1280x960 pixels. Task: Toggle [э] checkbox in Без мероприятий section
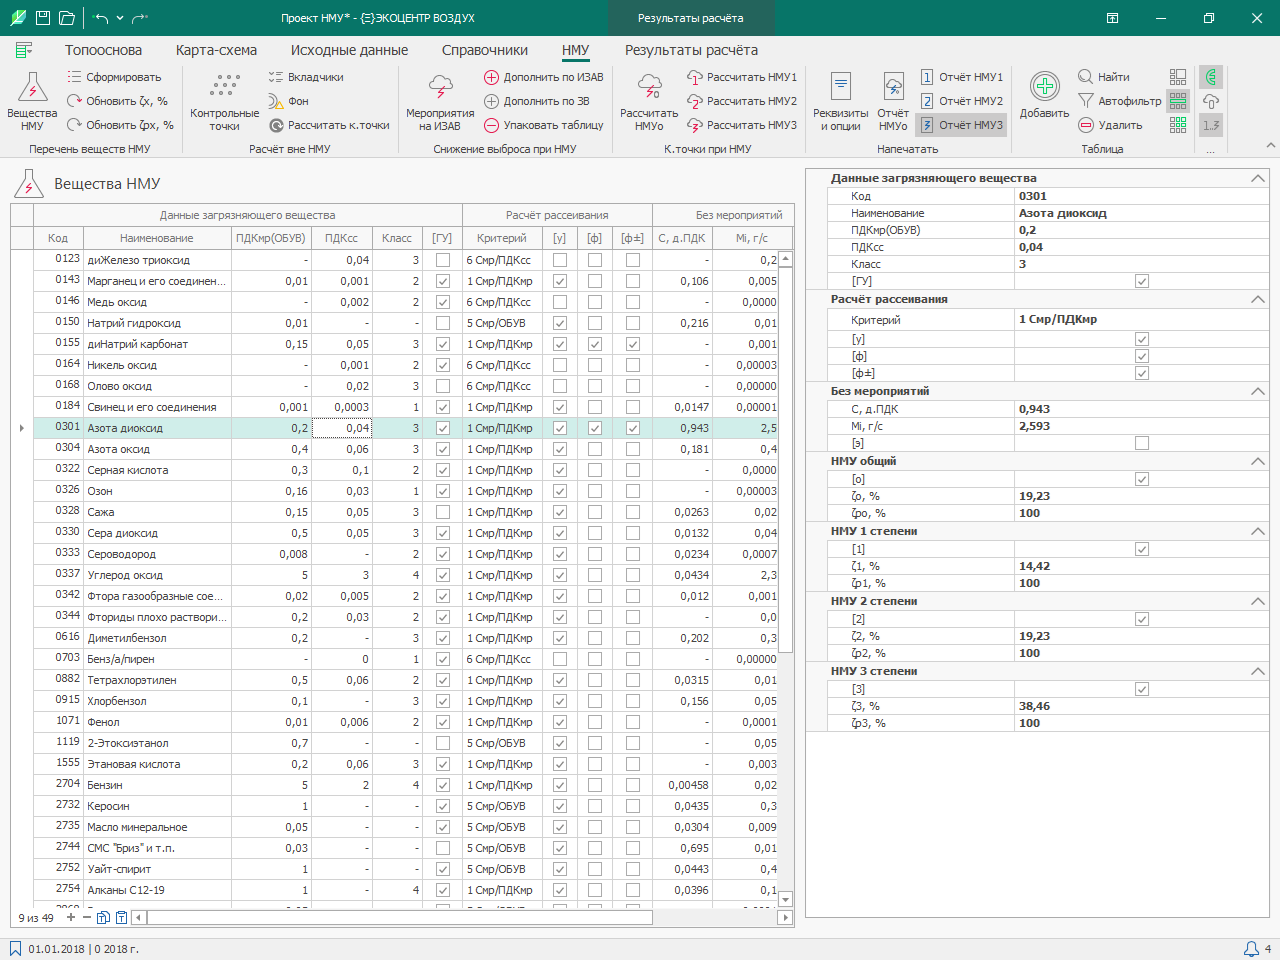point(1142,443)
